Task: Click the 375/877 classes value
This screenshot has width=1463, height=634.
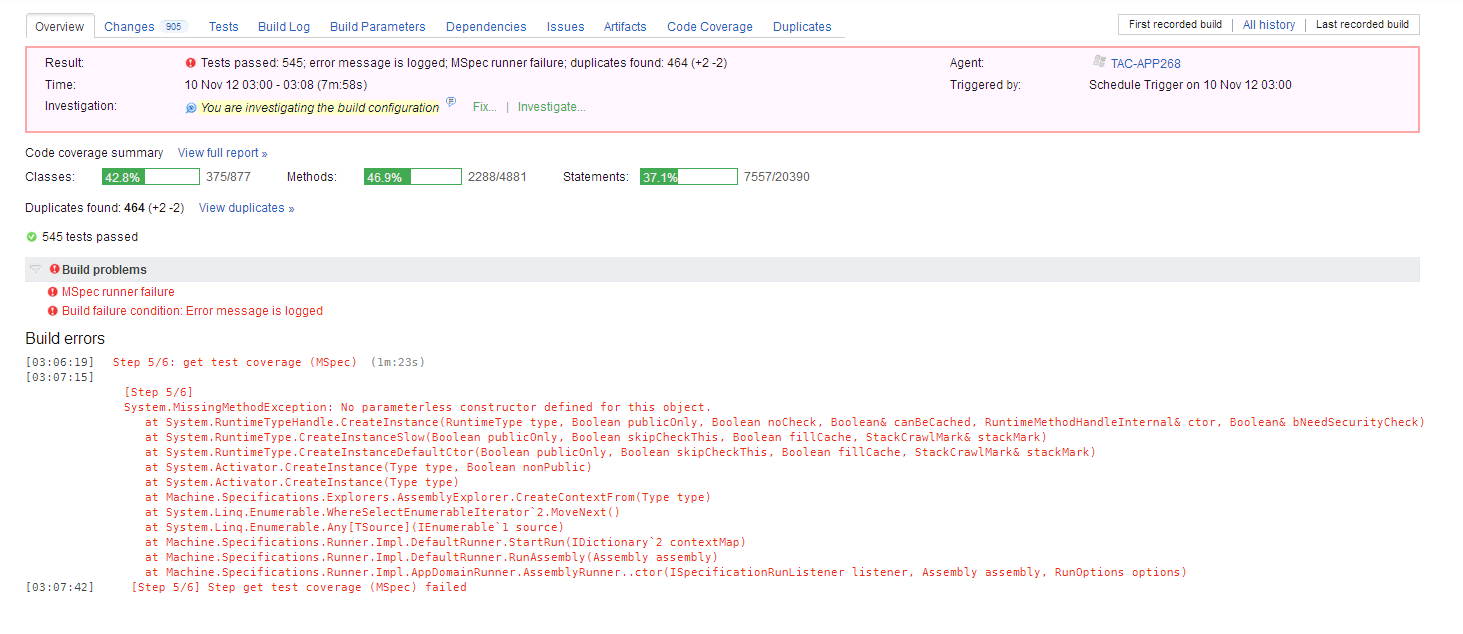Action: [x=228, y=177]
